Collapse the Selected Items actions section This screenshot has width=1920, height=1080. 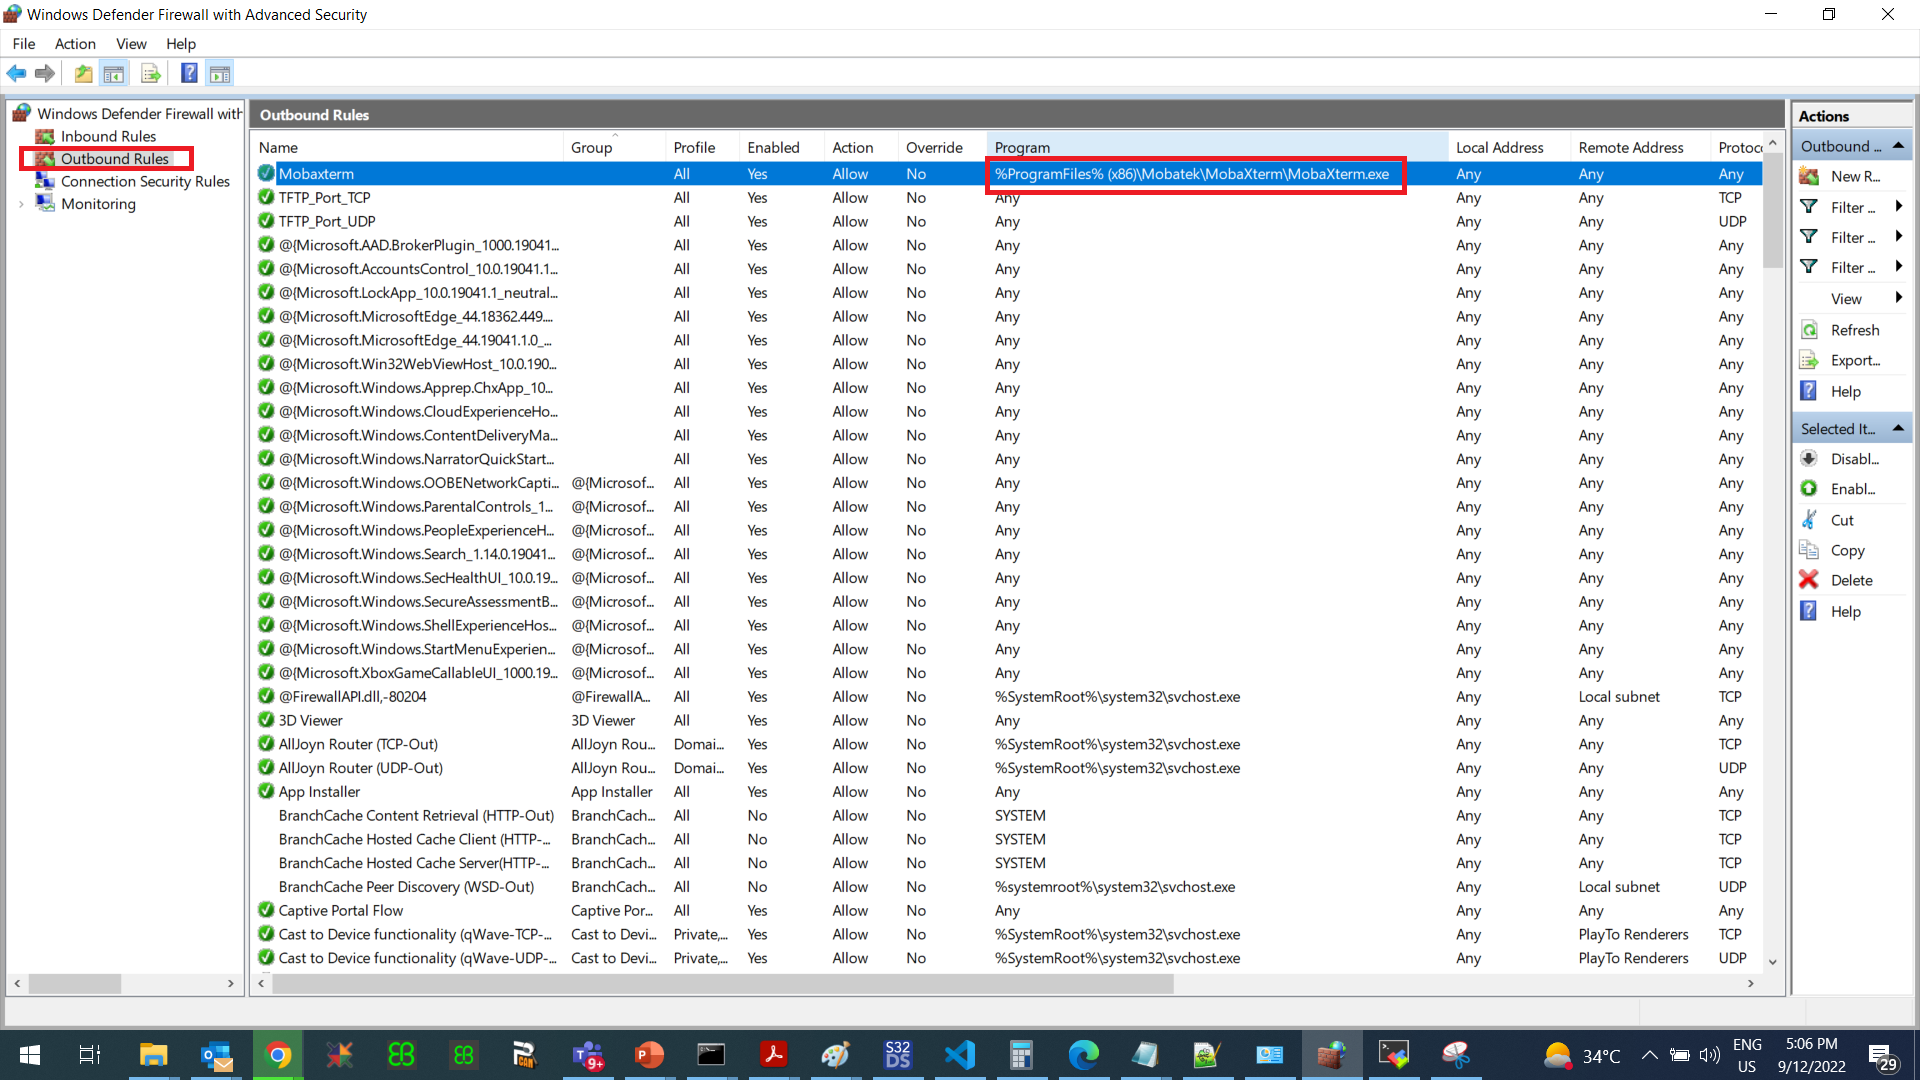pos(1898,428)
